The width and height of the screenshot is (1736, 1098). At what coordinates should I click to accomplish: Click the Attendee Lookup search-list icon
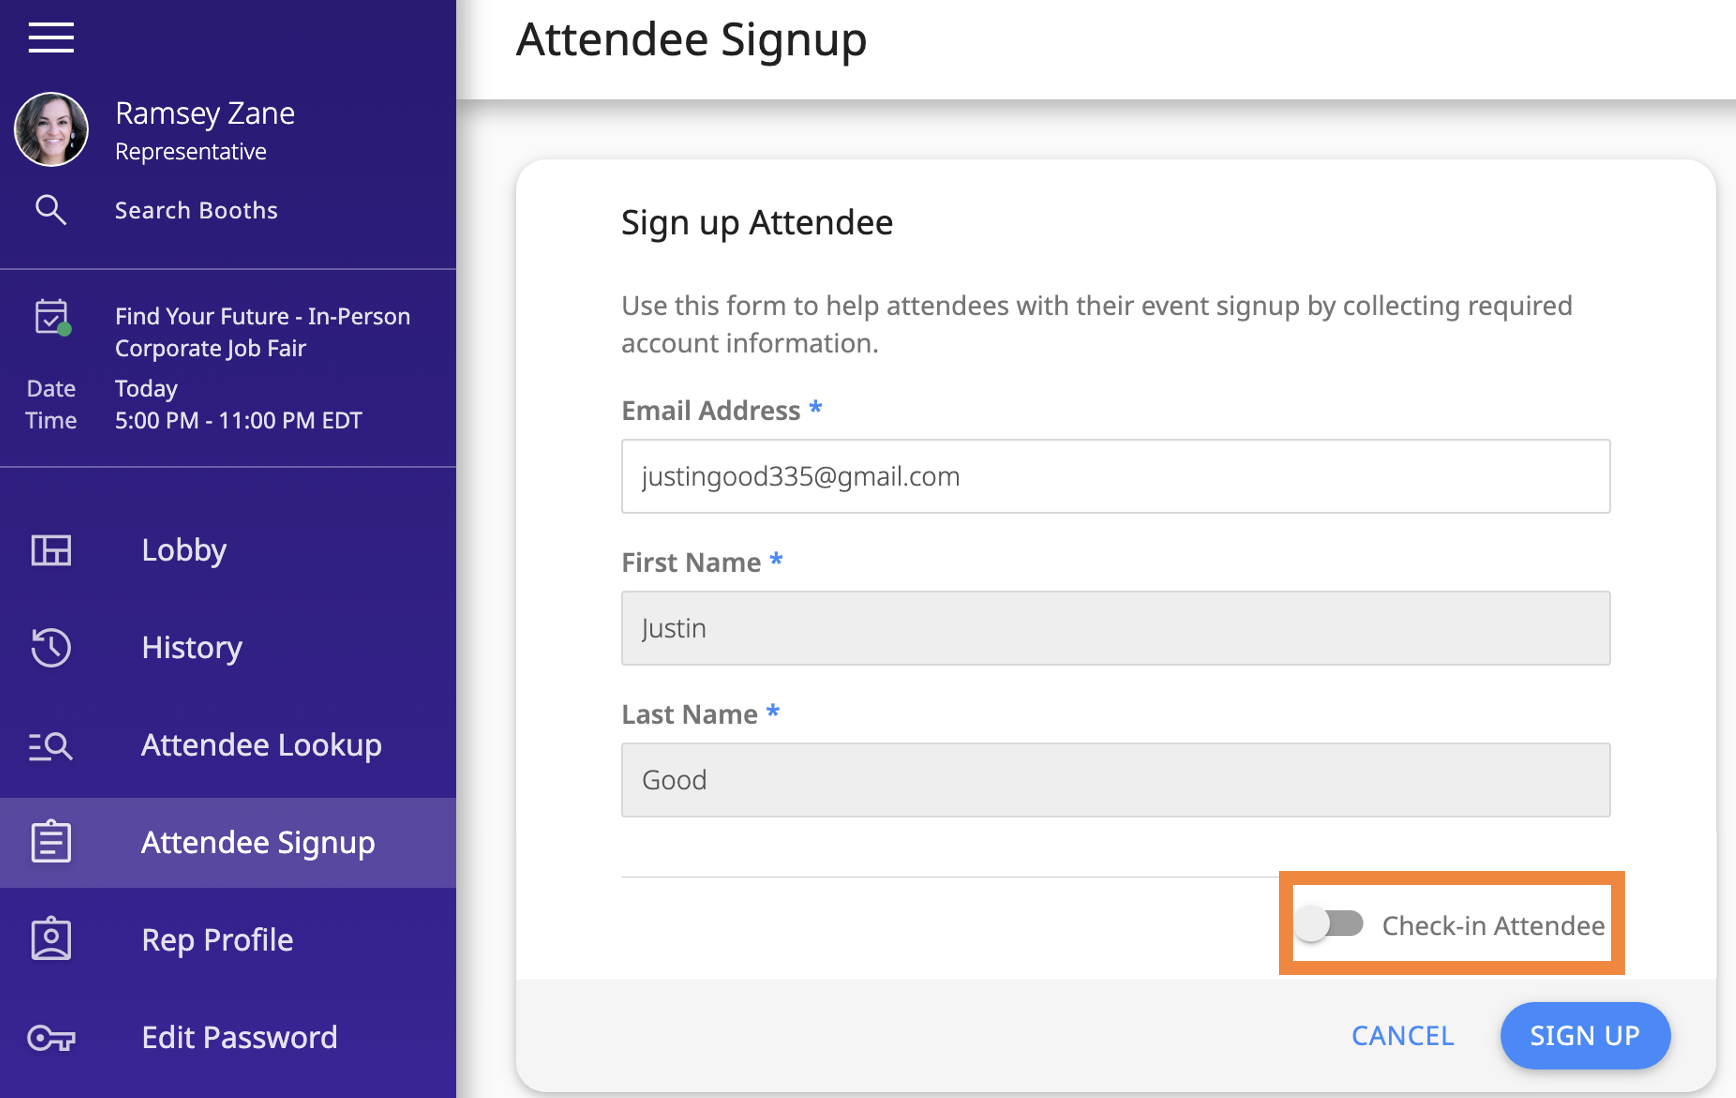coord(50,745)
